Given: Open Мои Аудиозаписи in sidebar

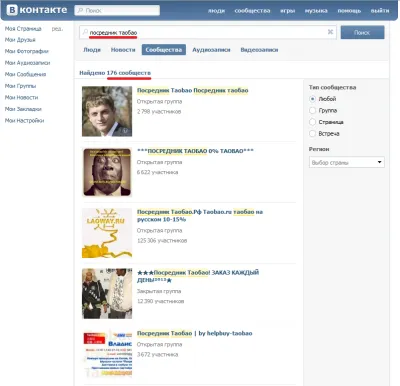Looking at the screenshot, I should [x=27, y=63].
